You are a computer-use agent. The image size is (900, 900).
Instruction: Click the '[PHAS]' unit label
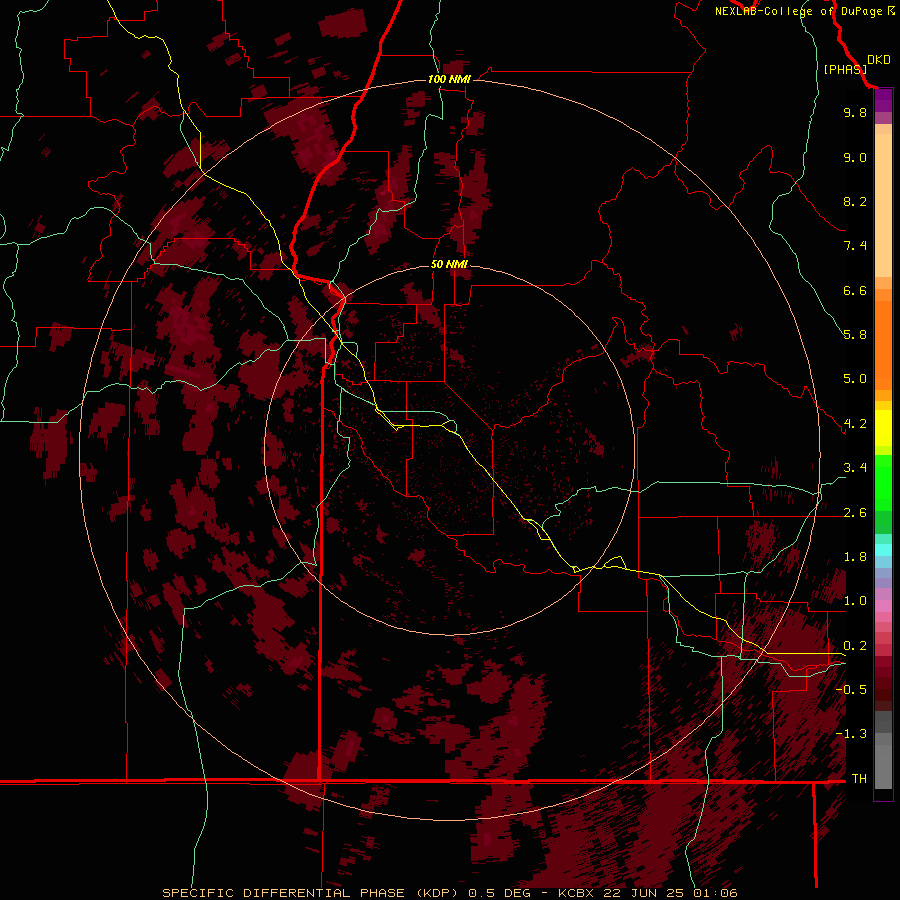pyautogui.click(x=845, y=69)
